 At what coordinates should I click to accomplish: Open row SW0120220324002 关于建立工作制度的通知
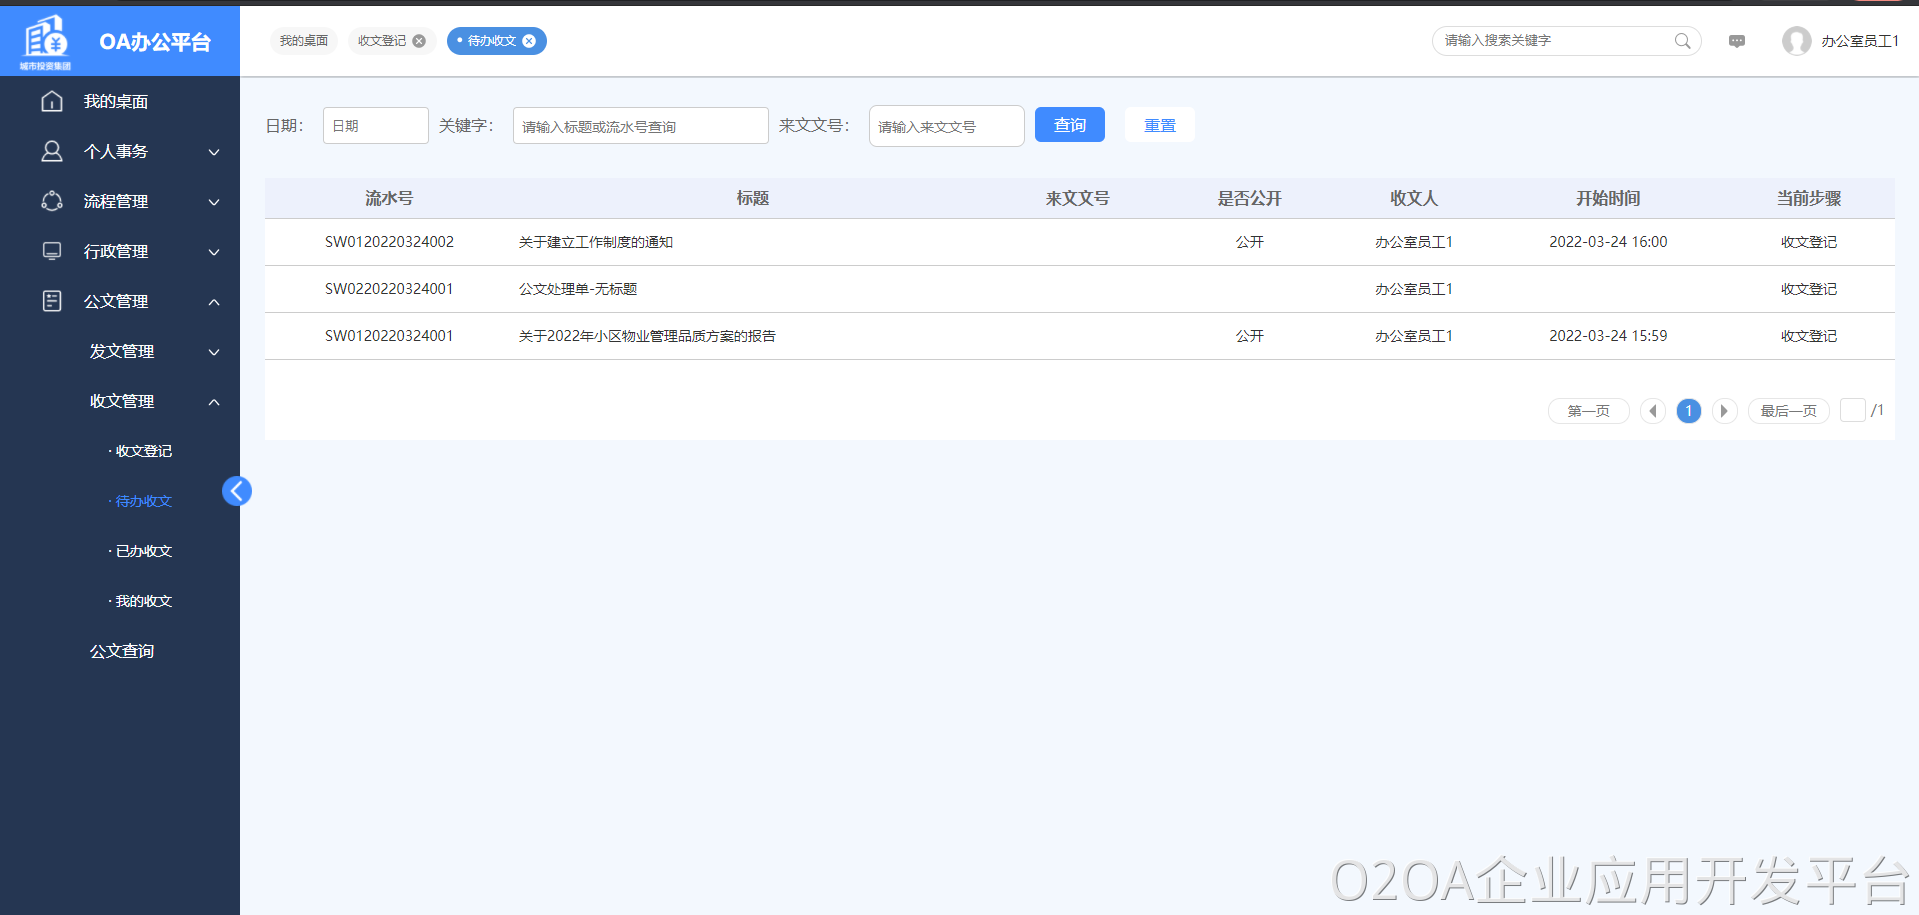pos(595,242)
